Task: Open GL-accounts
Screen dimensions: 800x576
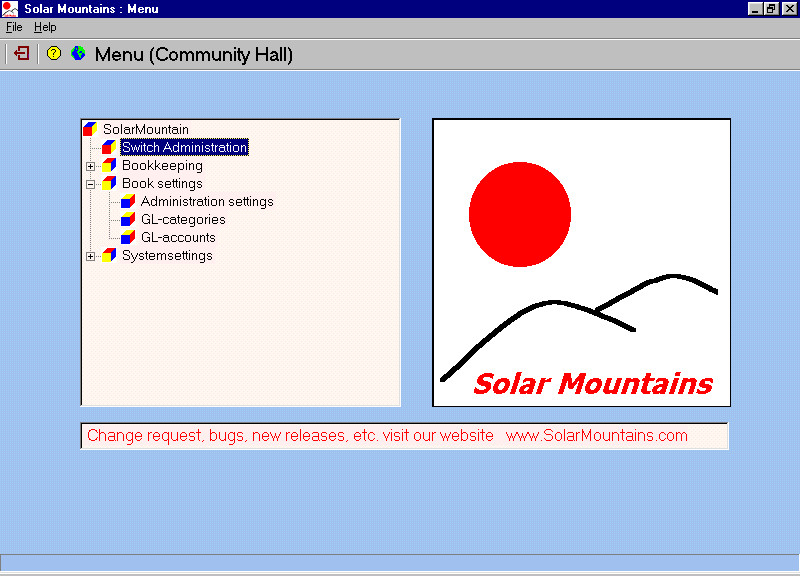Action: (178, 237)
